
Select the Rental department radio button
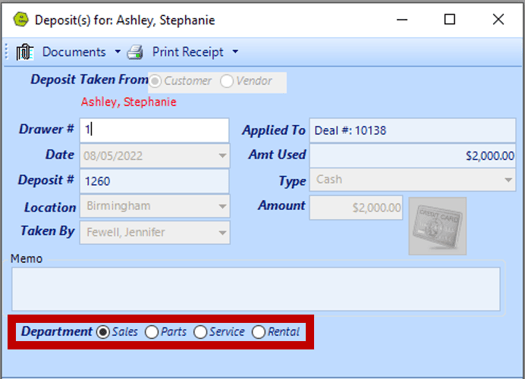[258, 332]
